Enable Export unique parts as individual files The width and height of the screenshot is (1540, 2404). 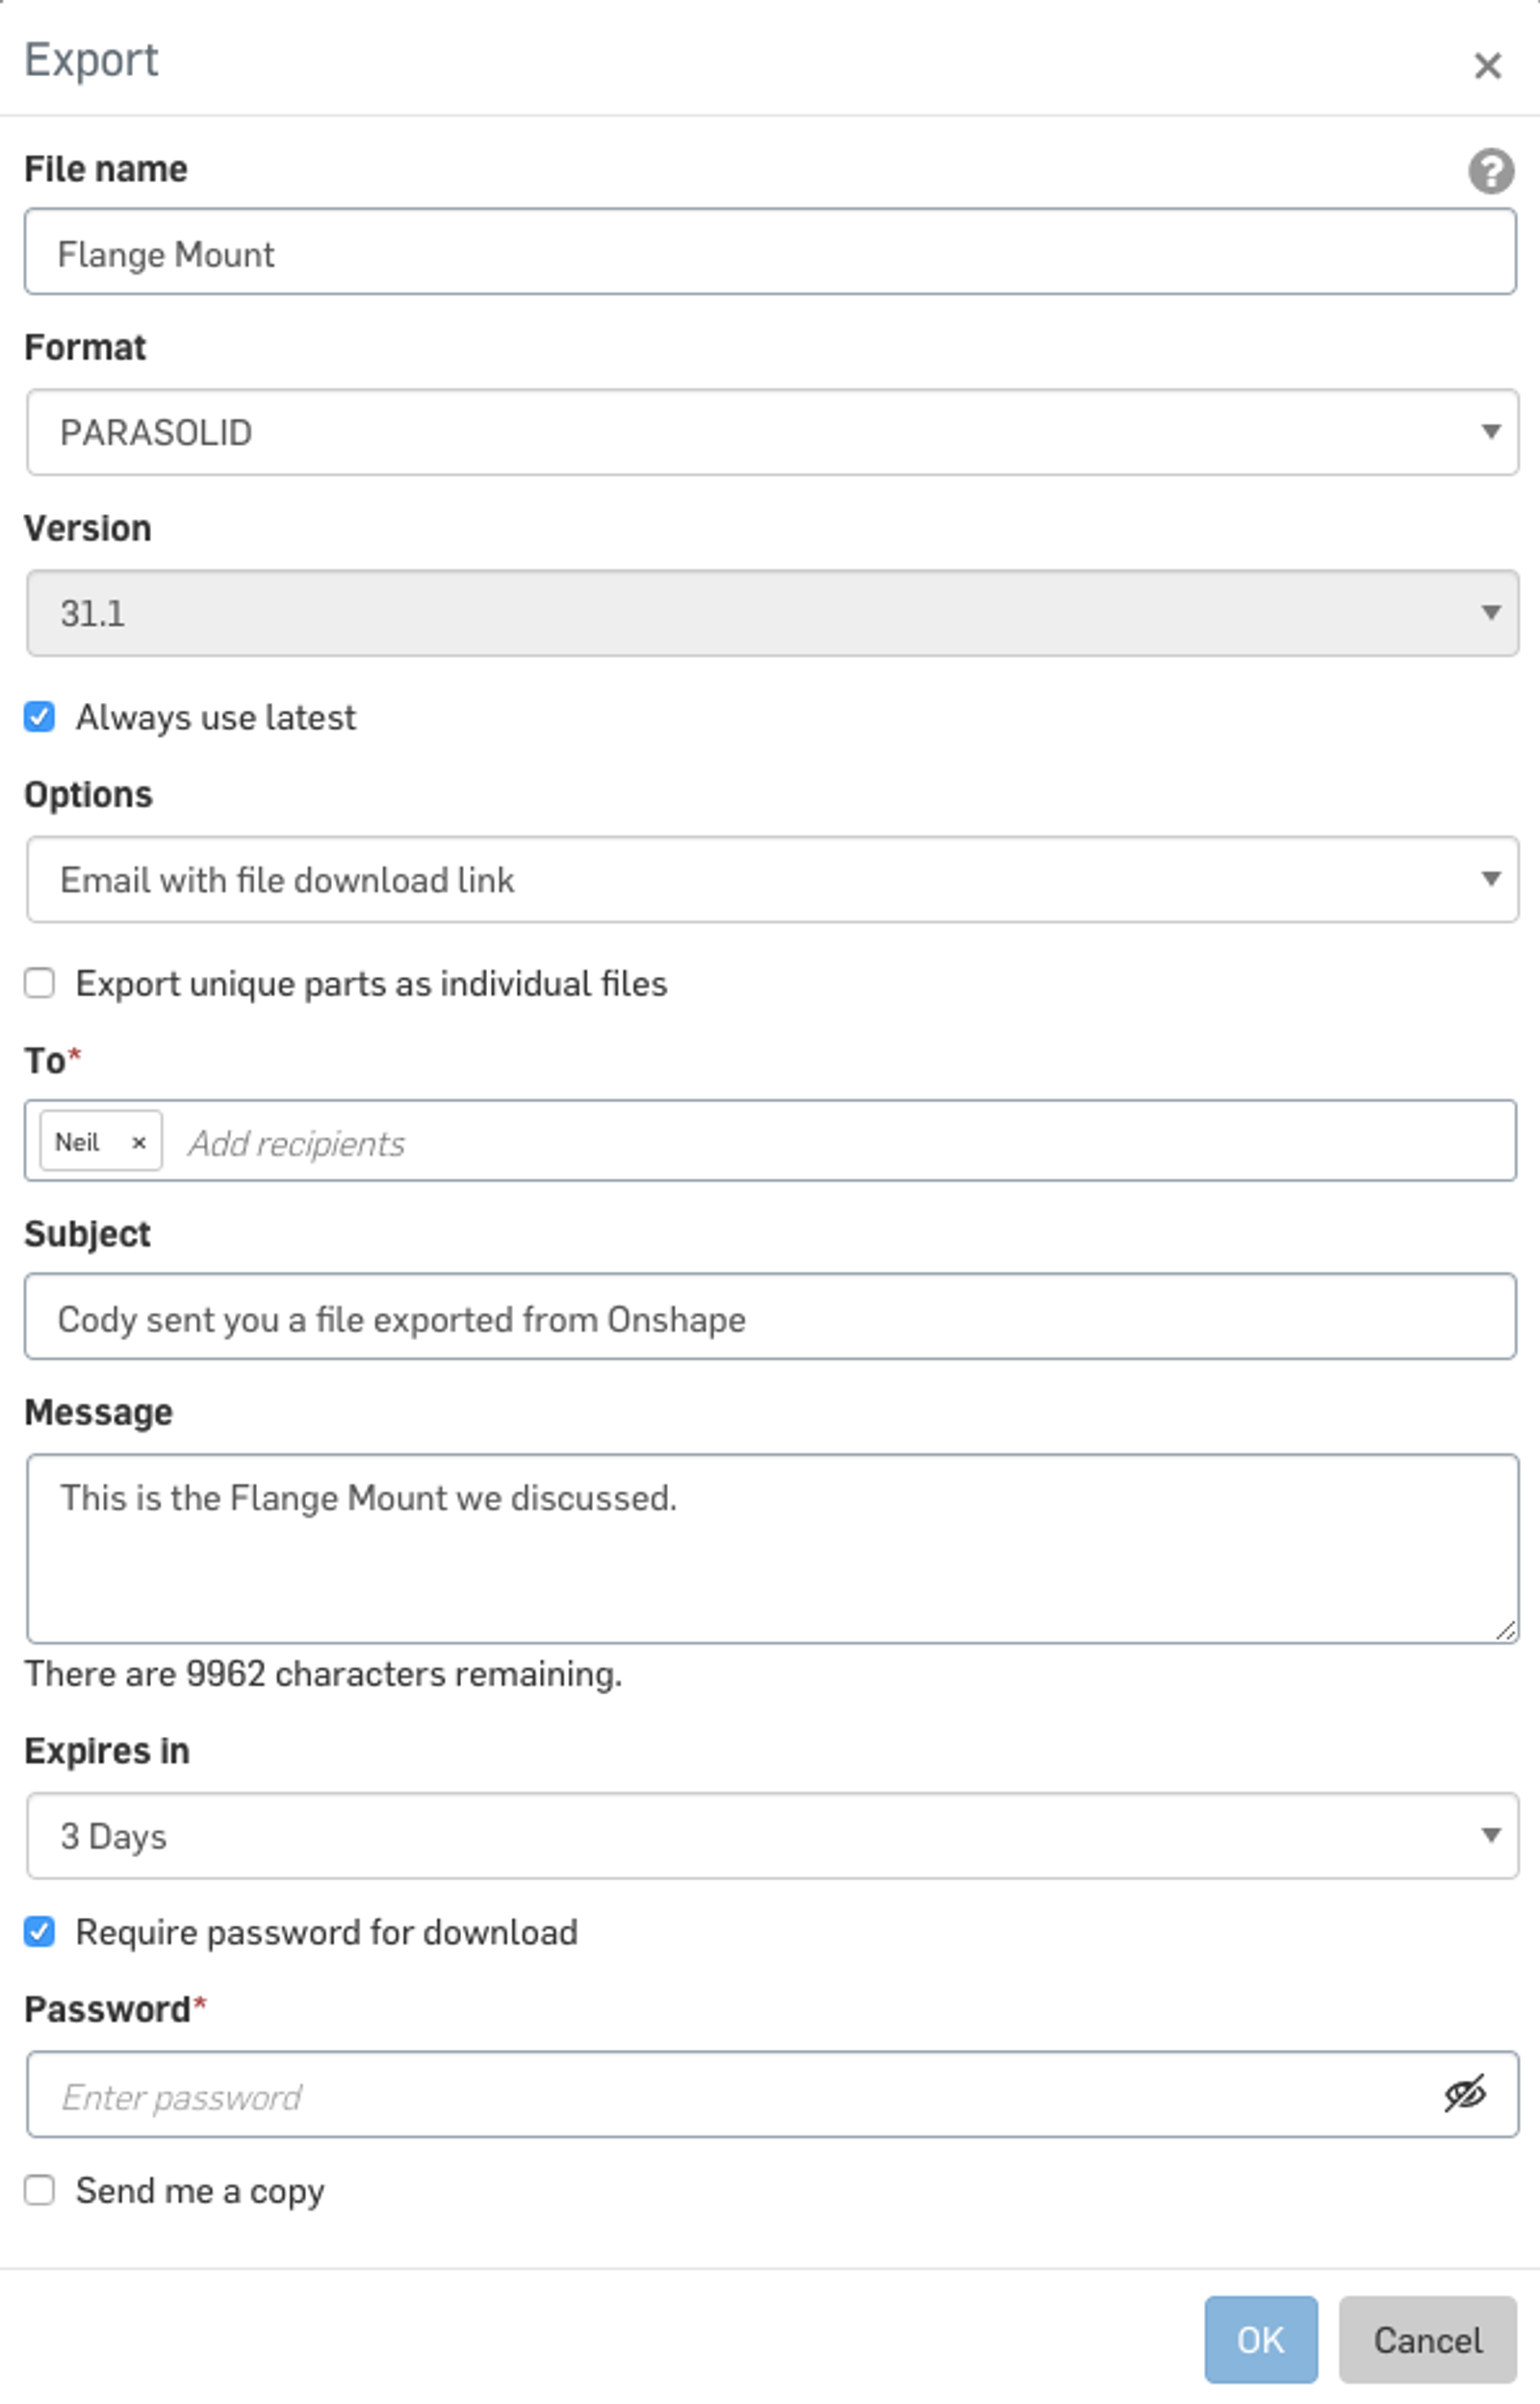[x=40, y=984]
